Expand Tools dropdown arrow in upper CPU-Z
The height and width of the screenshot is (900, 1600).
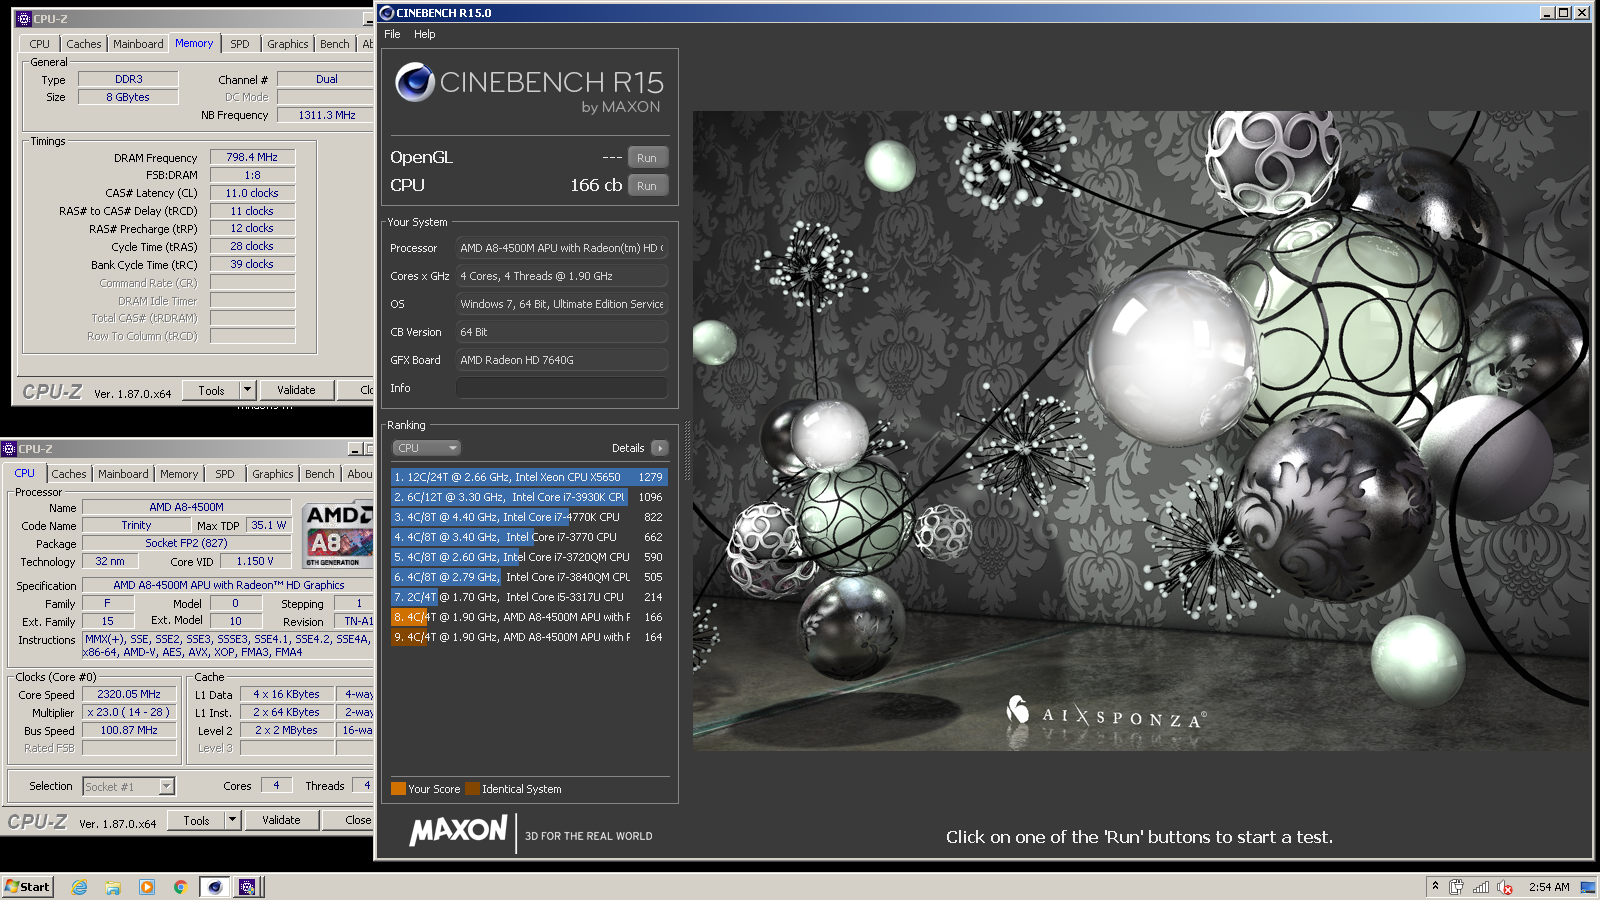pyautogui.click(x=248, y=390)
